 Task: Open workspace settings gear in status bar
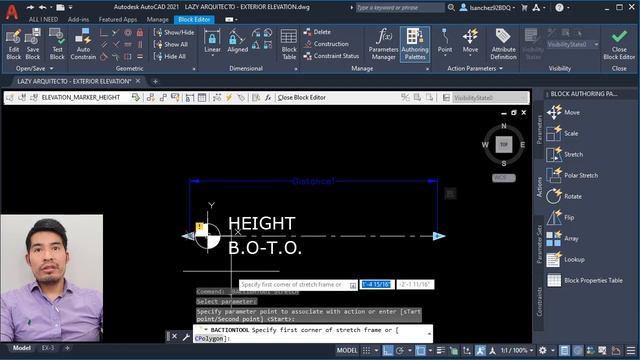pos(542,350)
